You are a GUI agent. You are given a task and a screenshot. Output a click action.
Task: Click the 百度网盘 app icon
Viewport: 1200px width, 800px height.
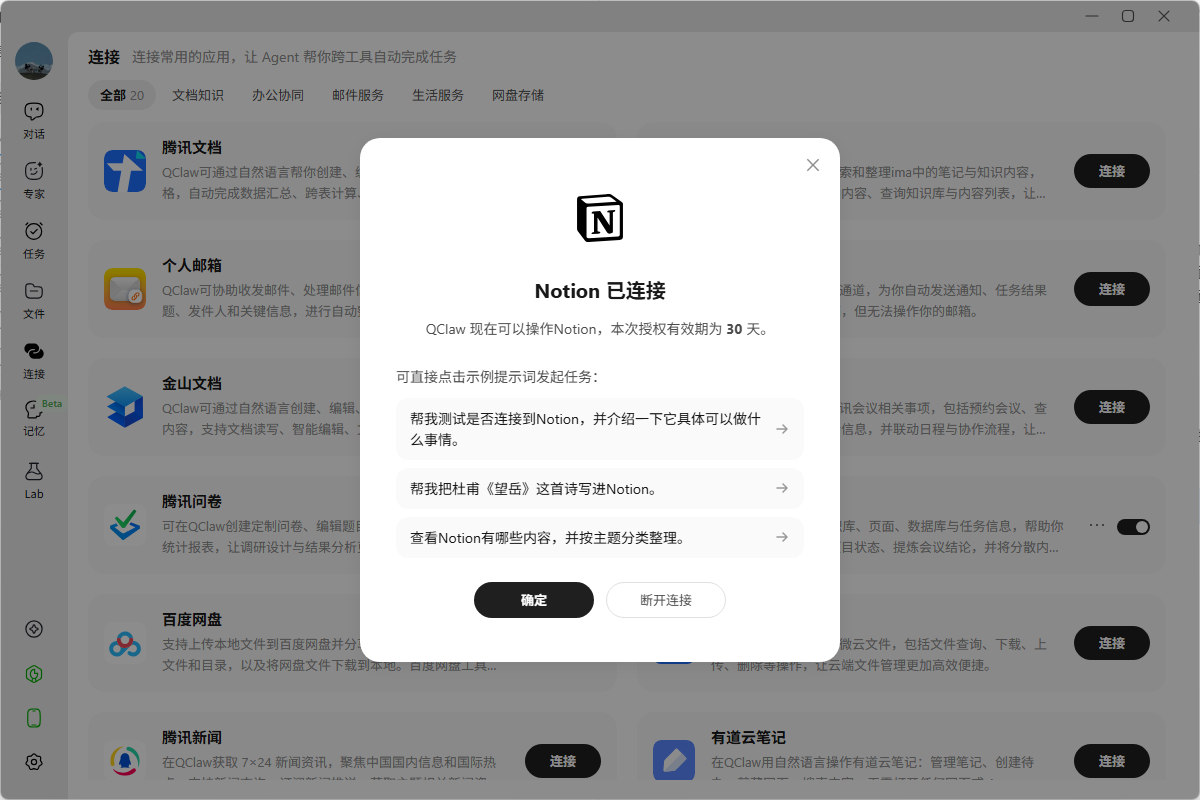pos(125,643)
